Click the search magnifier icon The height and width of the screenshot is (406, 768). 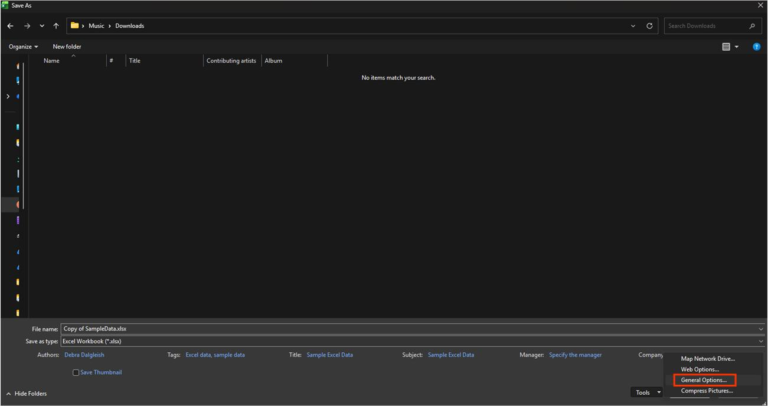click(752, 26)
